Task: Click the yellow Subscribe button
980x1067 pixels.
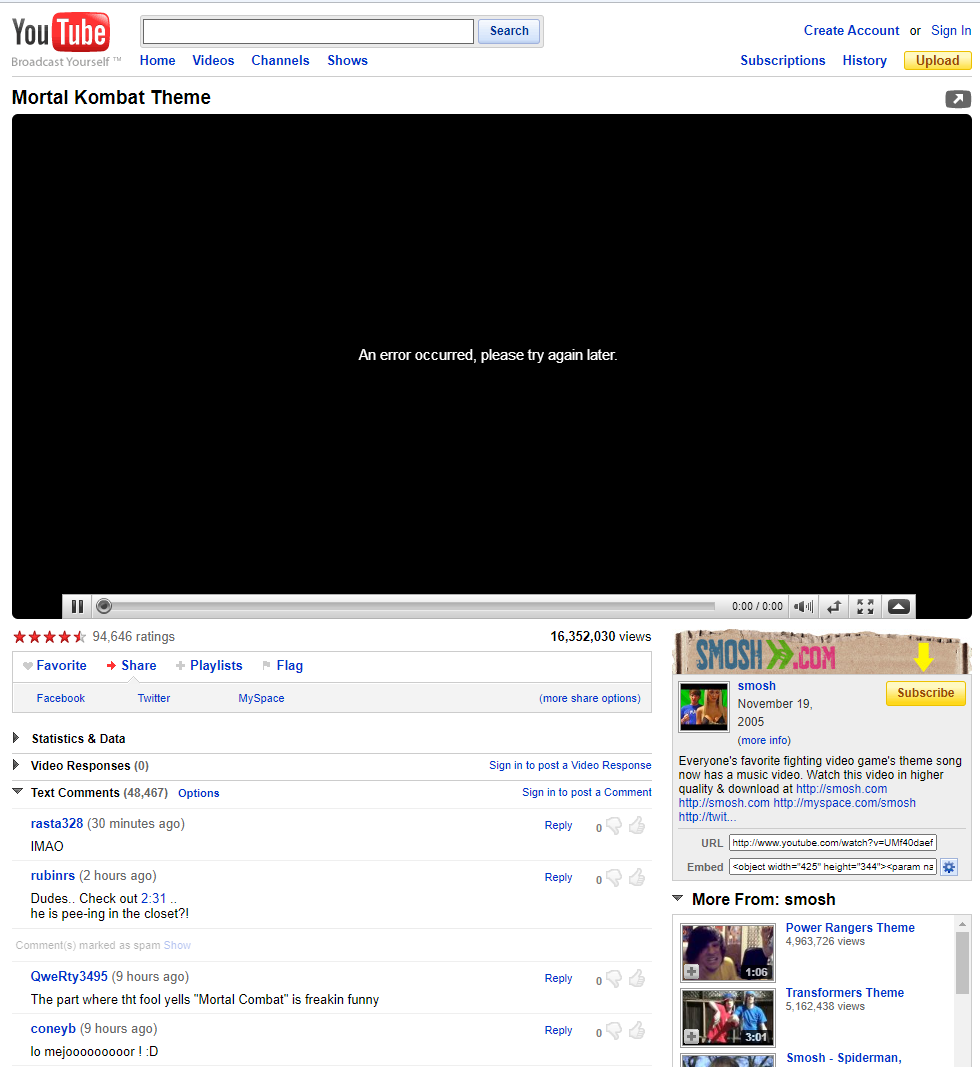Action: [x=925, y=693]
